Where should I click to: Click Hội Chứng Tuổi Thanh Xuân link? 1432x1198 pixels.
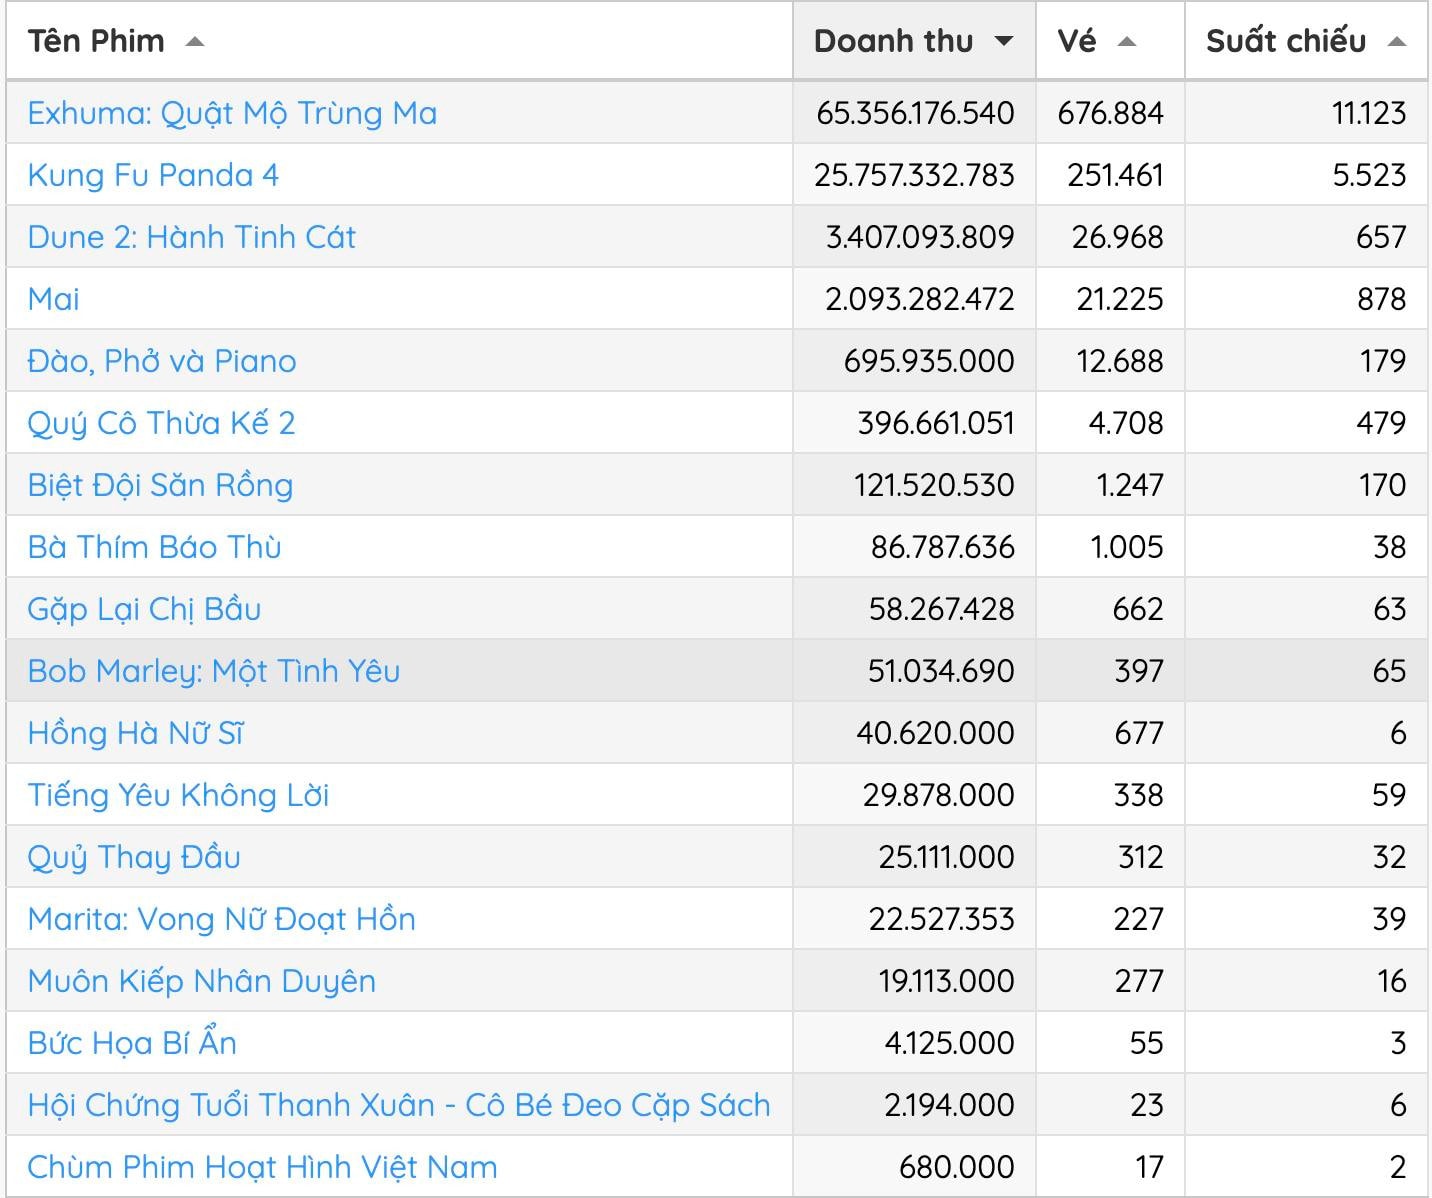click(398, 1105)
